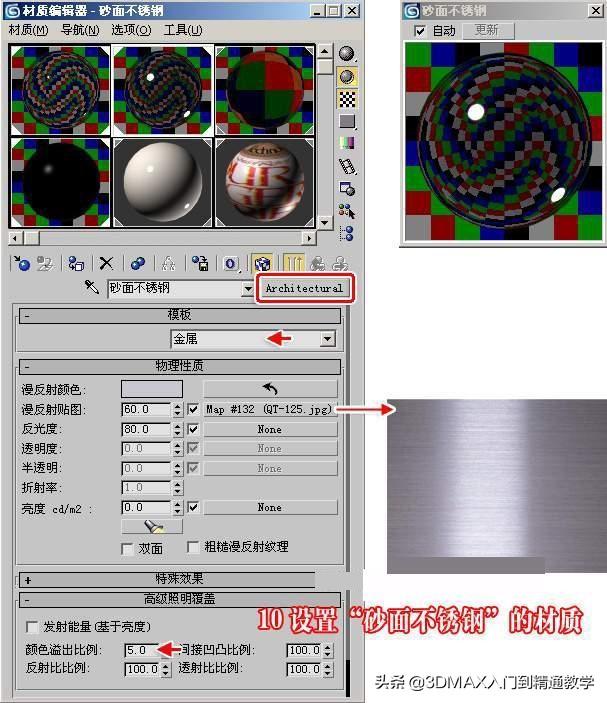The height and width of the screenshot is (703, 607).
Task: Open the 金属 template dropdown
Action: pos(326,339)
